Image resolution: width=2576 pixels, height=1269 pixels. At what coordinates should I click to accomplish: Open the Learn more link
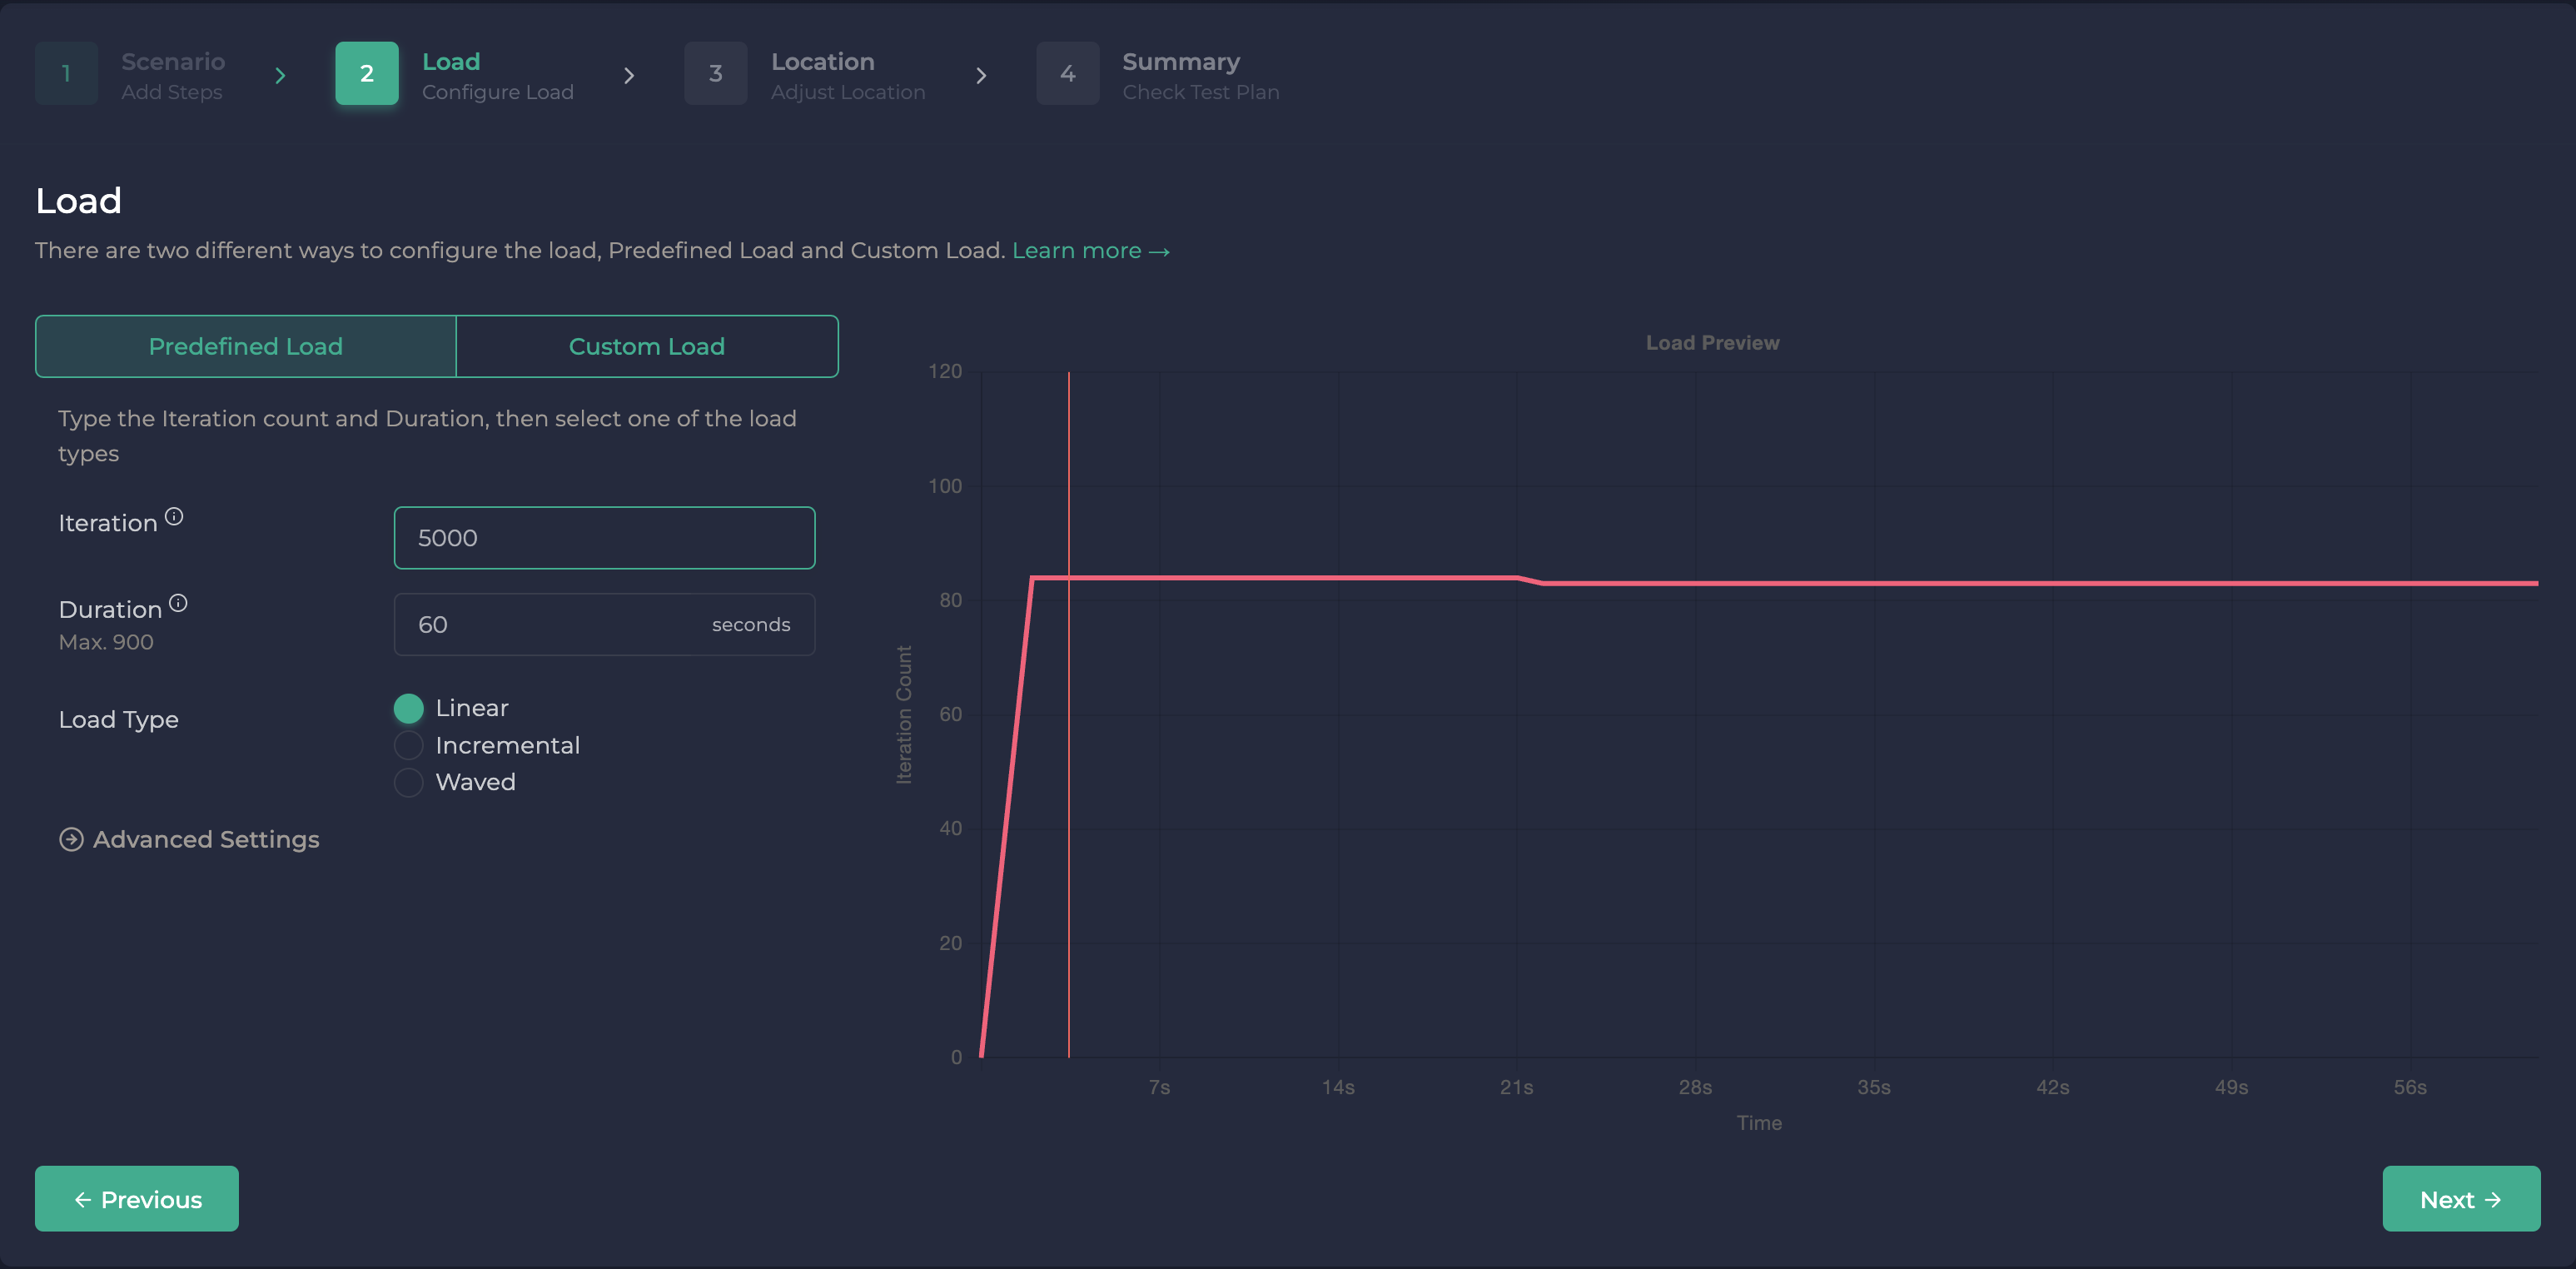click(1090, 251)
